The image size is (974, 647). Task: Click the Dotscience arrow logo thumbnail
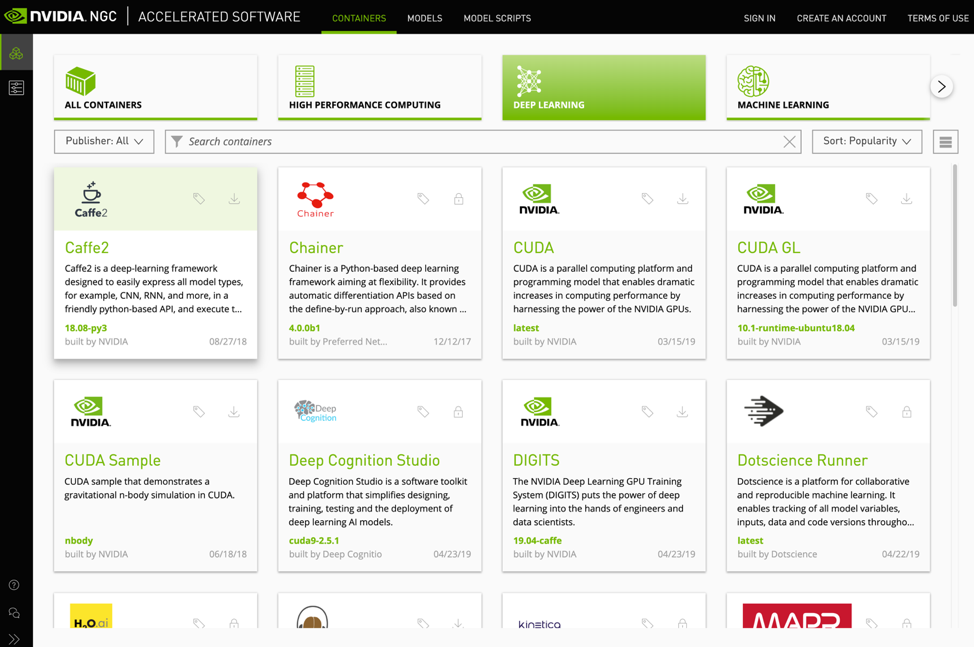tap(763, 411)
